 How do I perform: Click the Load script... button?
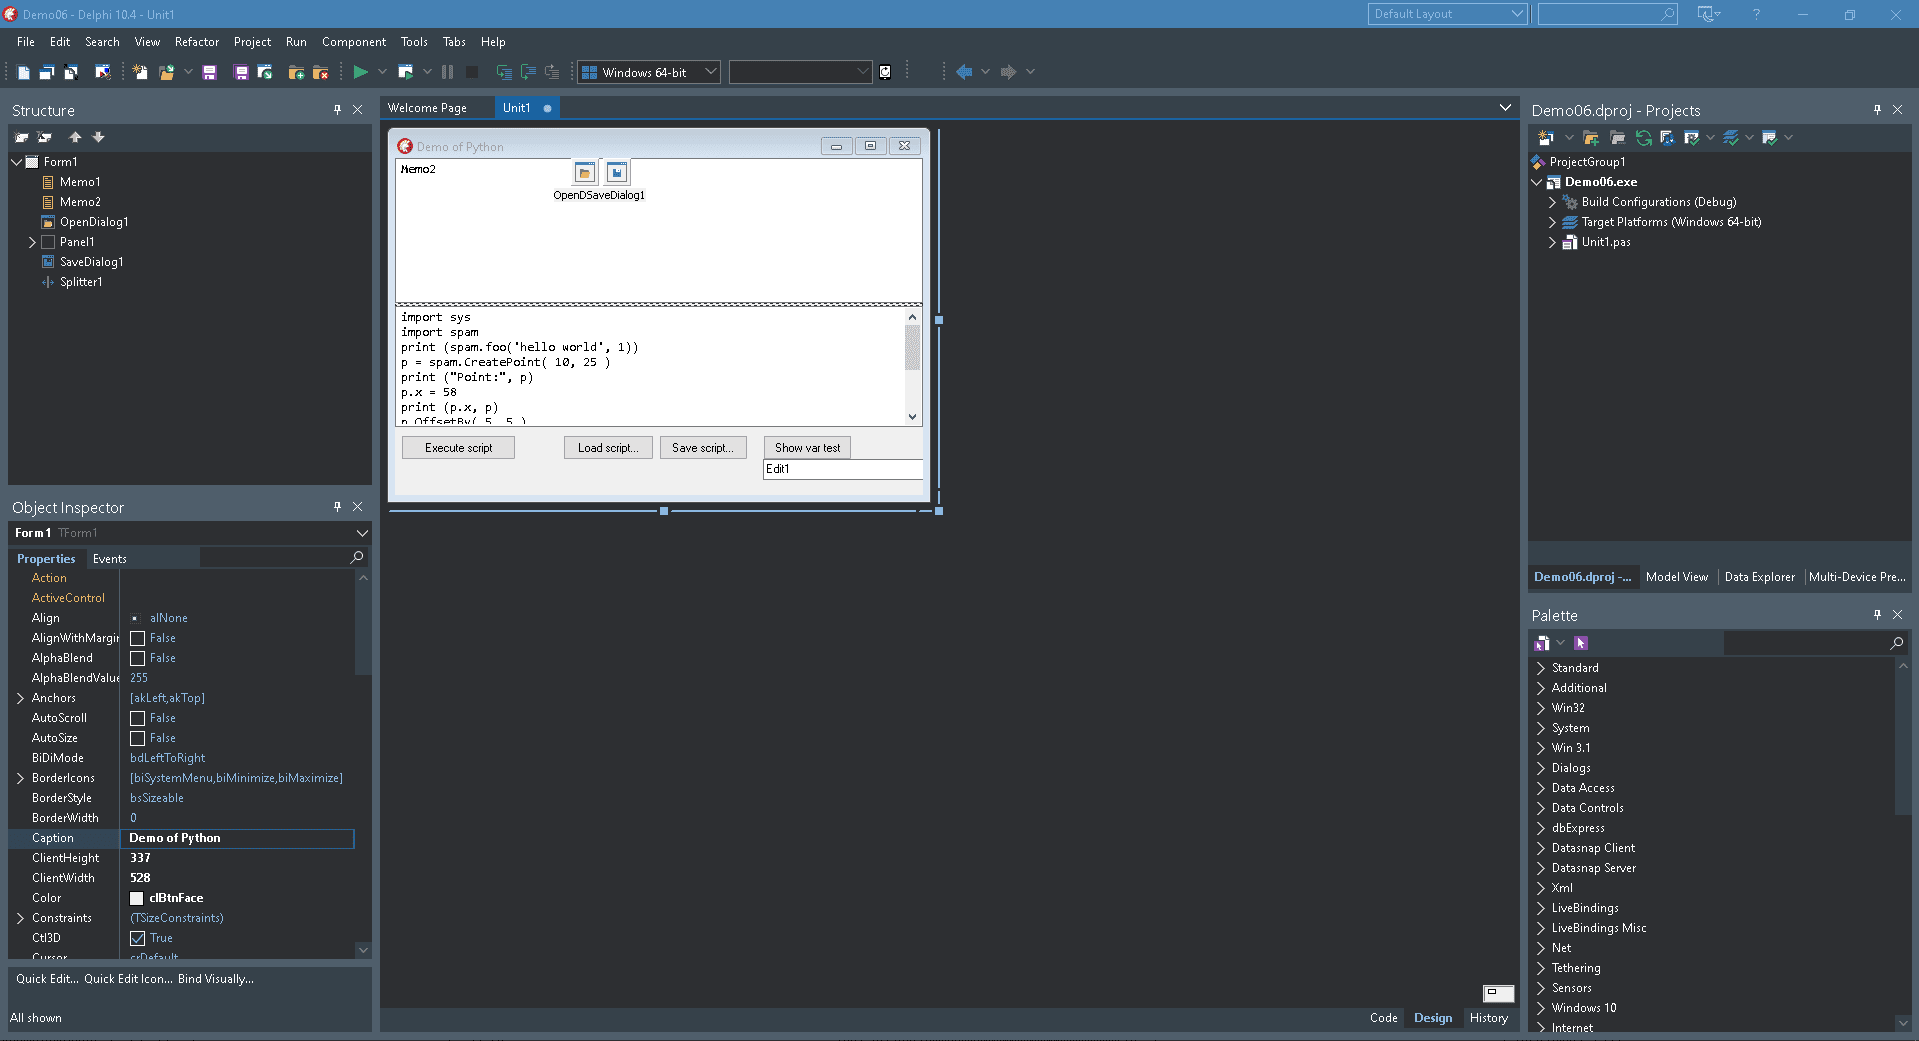pos(608,448)
